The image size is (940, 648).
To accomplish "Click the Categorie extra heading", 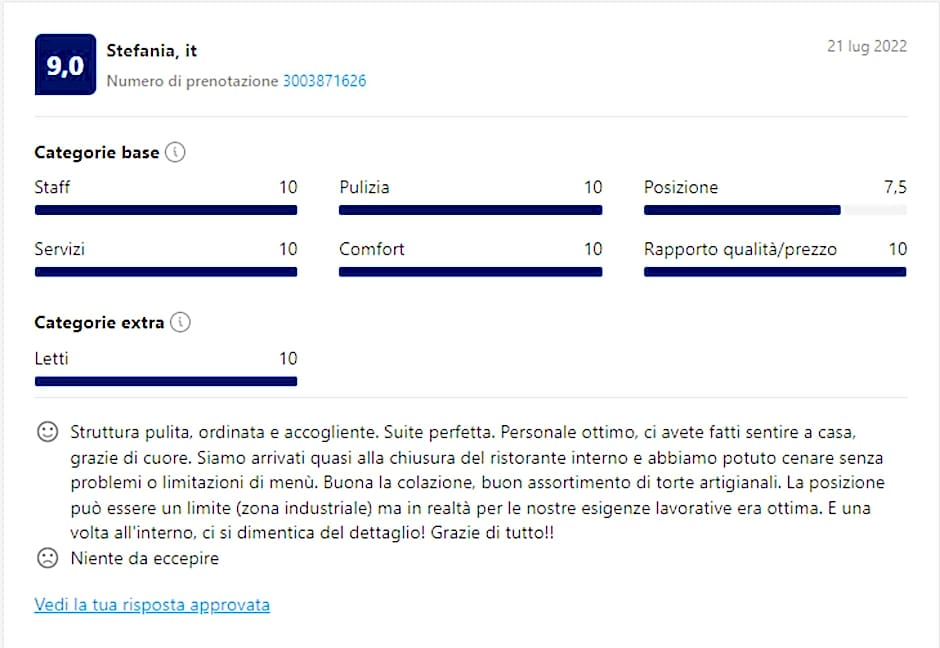I will [99, 323].
